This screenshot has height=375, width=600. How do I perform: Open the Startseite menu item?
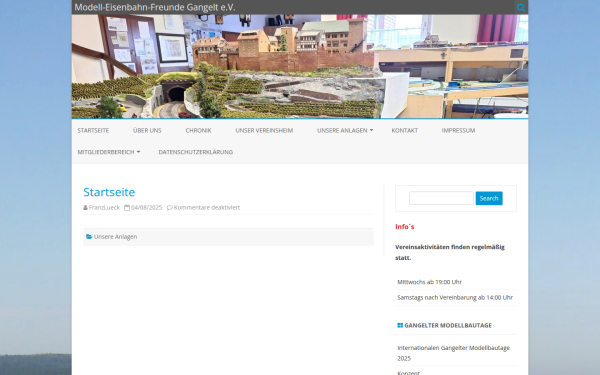(93, 130)
